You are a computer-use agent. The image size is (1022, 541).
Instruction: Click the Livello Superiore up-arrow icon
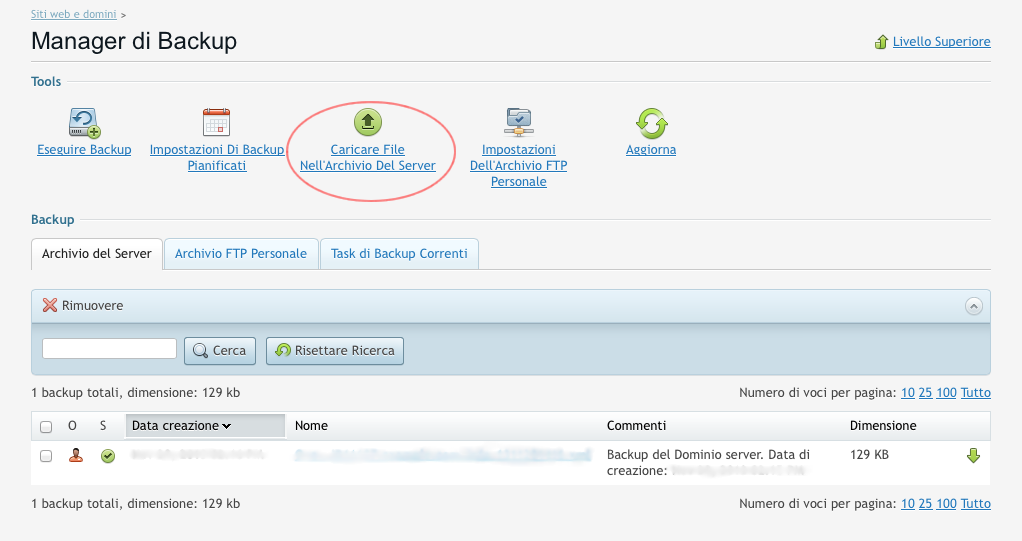click(881, 42)
